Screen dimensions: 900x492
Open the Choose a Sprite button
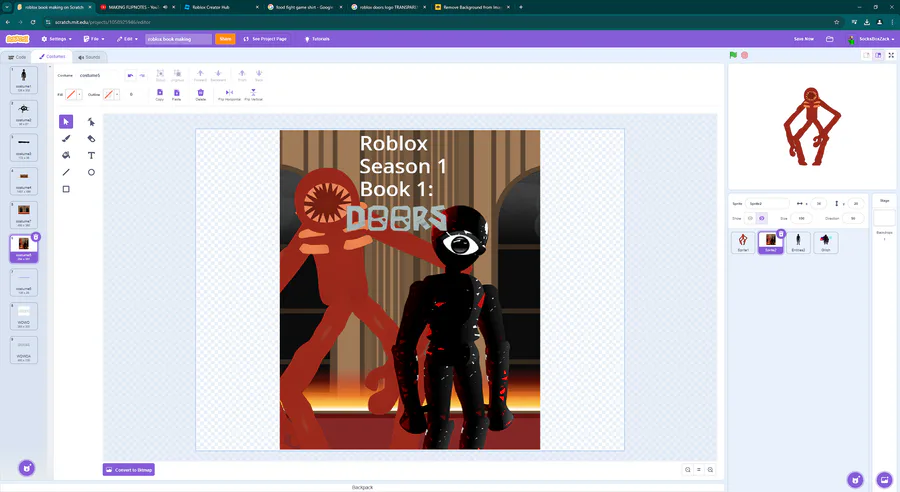pyautogui.click(x=855, y=479)
